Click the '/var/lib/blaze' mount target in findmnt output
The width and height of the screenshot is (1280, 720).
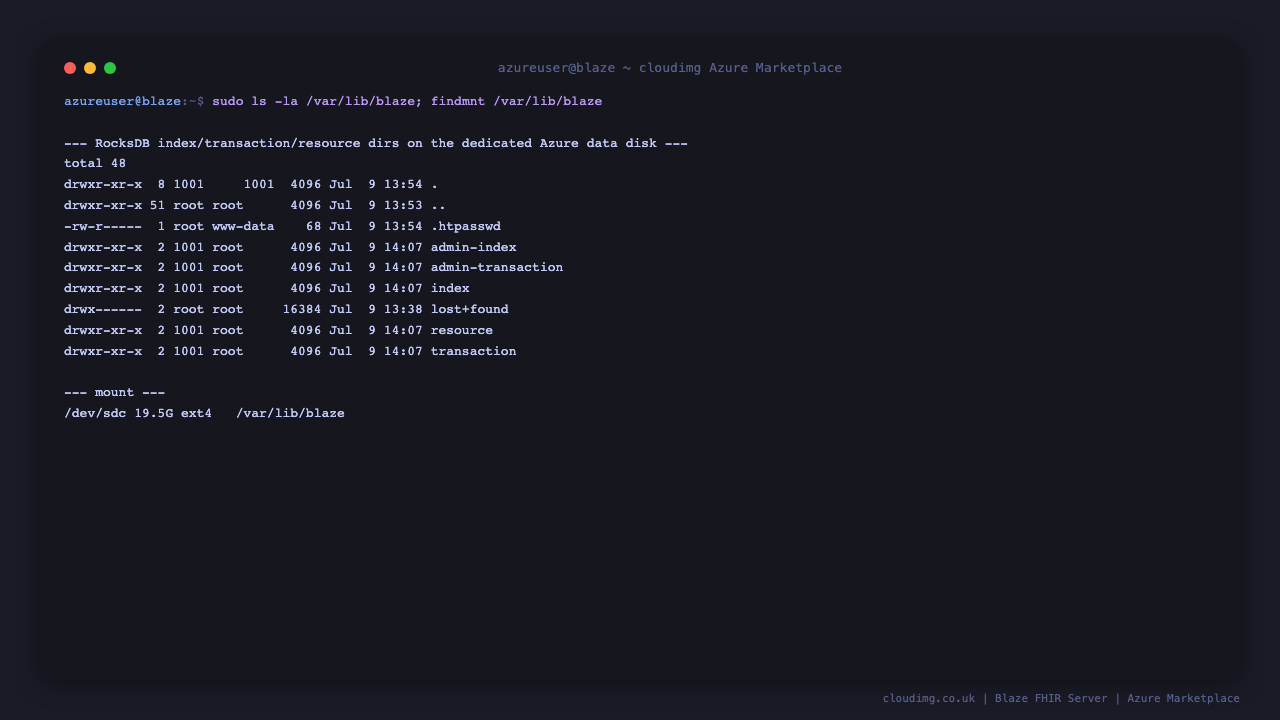click(x=290, y=414)
